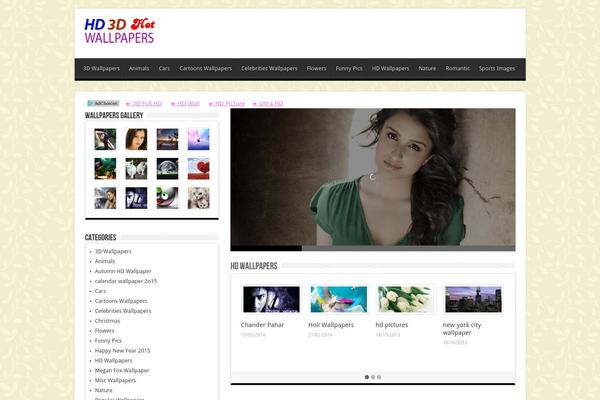The width and height of the screenshot is (600, 400).
Task: Open Nature in the top navigation bar
Action: tap(427, 69)
